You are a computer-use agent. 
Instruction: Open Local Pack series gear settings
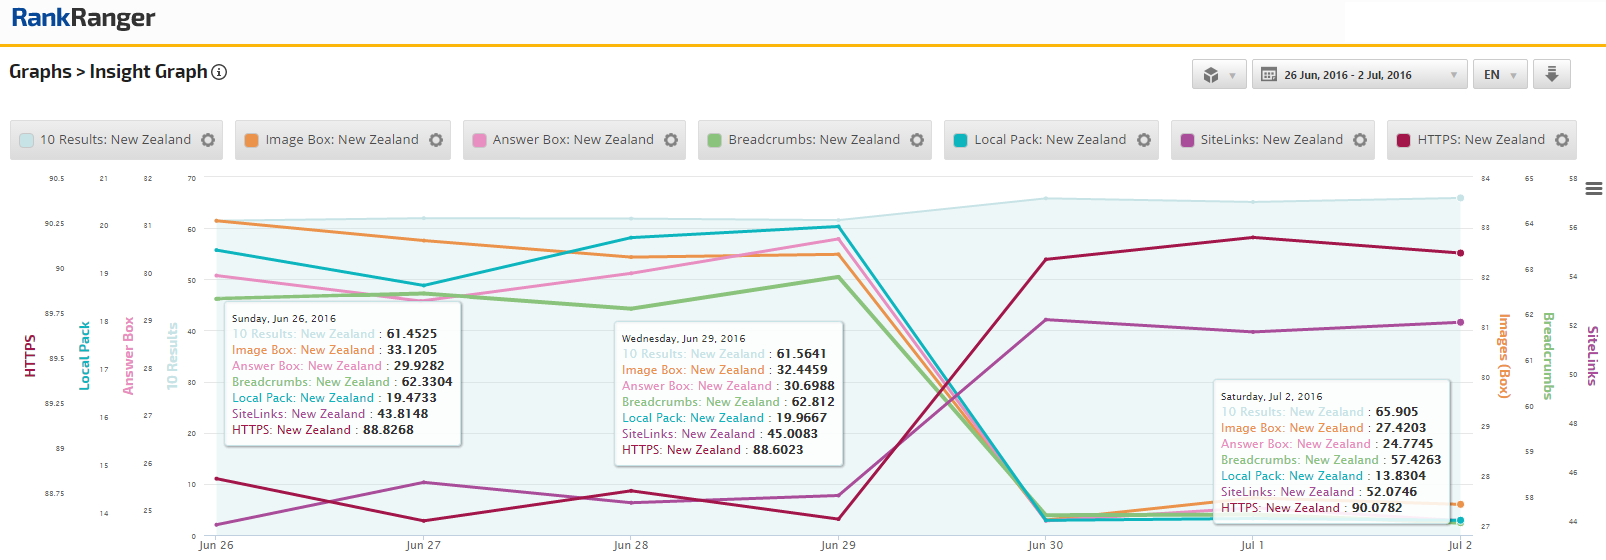(1144, 140)
